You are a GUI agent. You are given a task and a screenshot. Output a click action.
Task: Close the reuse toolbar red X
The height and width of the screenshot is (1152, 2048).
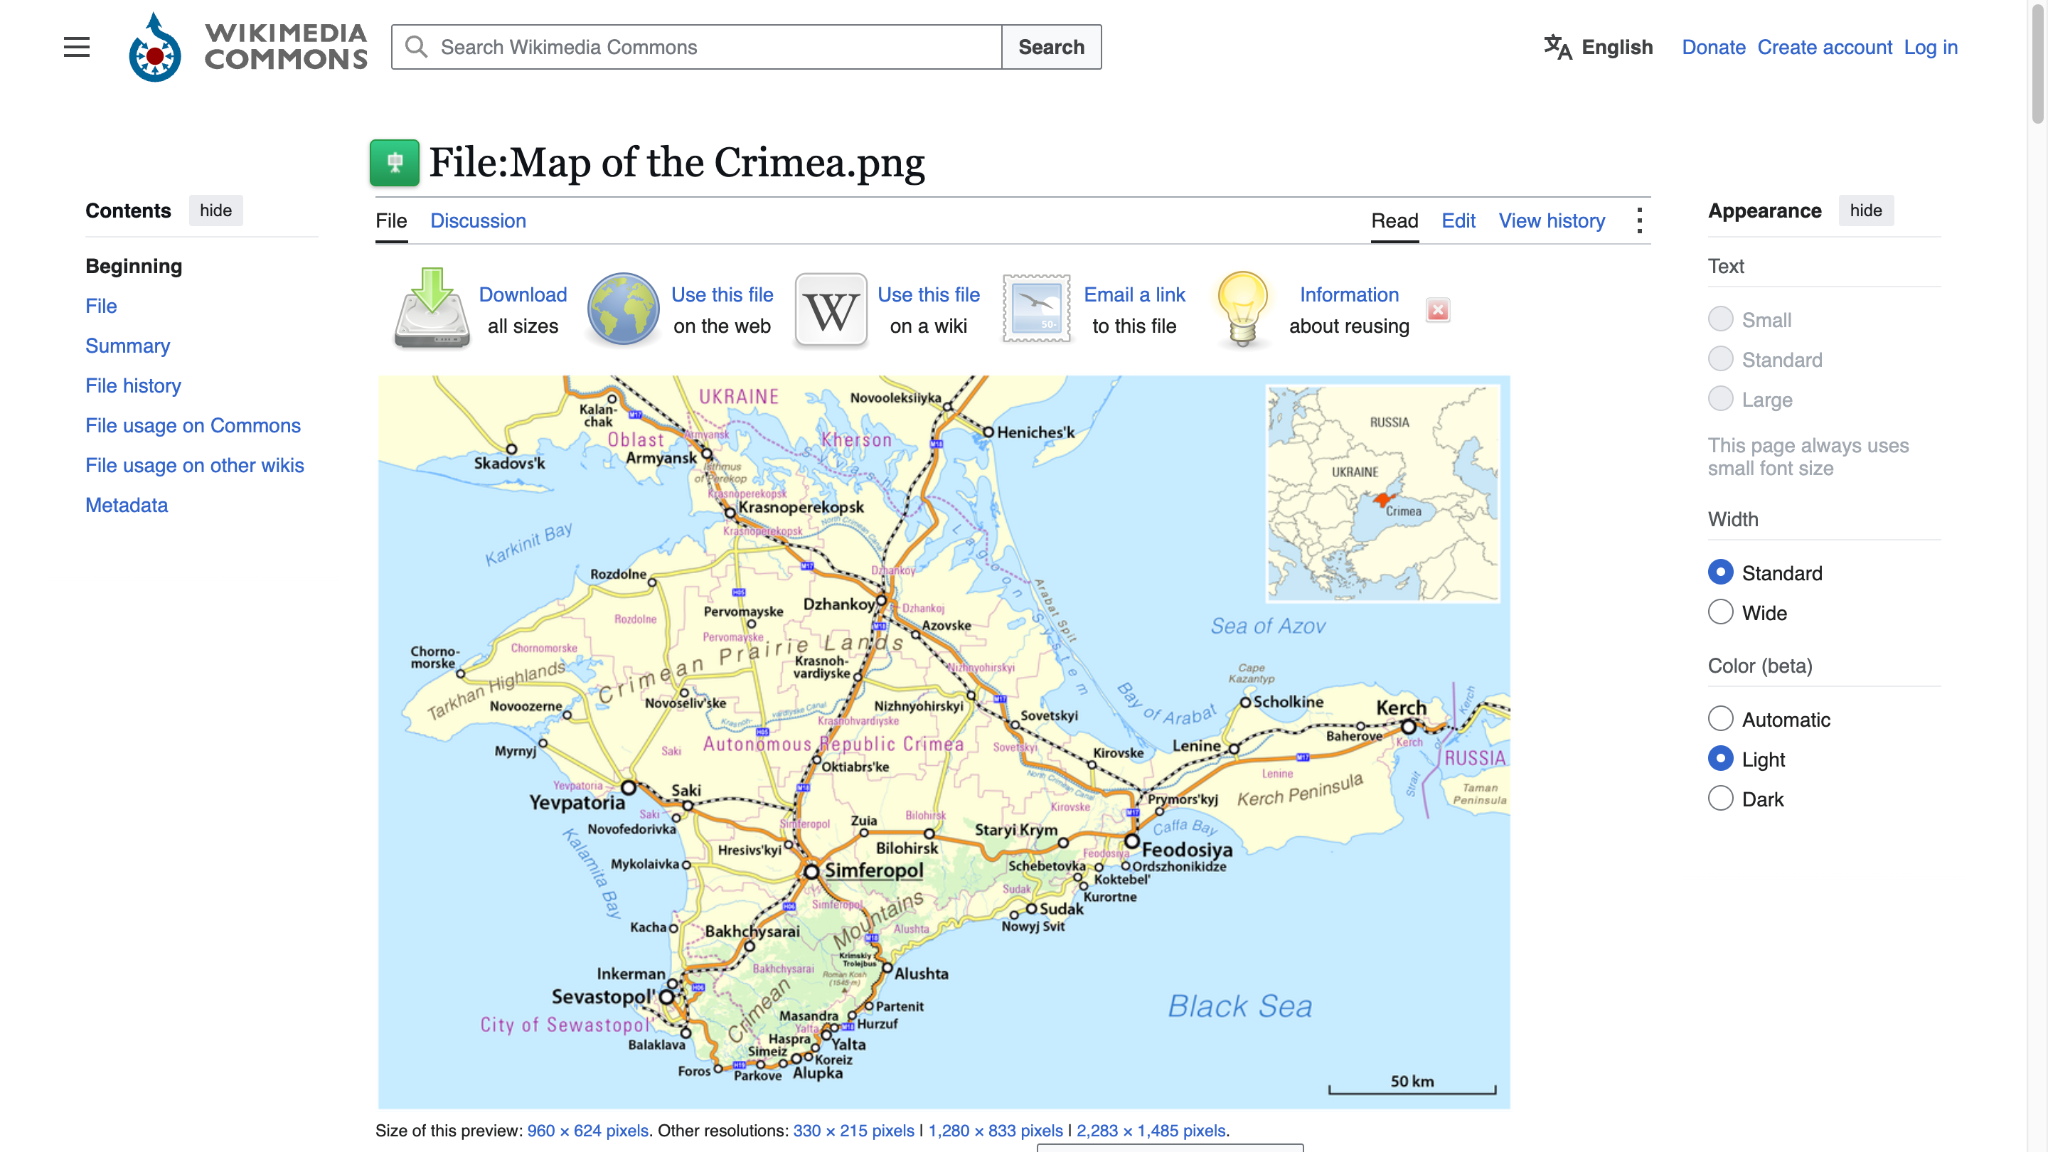coord(1438,310)
